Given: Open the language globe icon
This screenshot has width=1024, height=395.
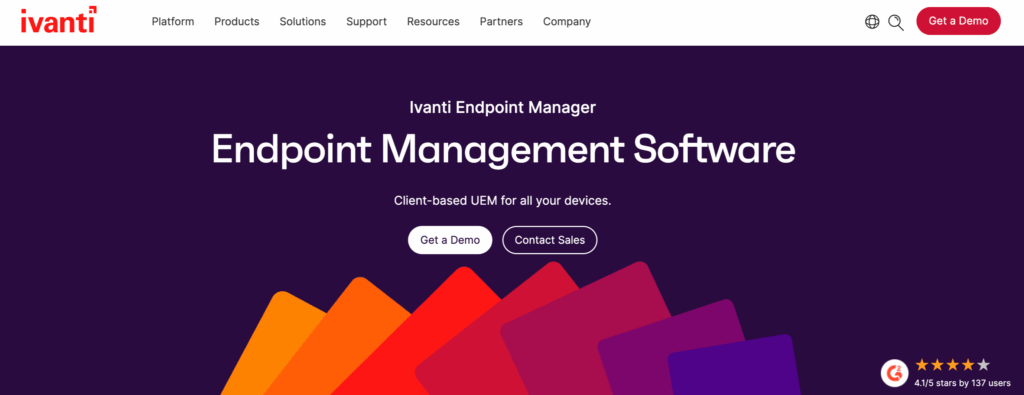Looking at the screenshot, I should (872, 22).
